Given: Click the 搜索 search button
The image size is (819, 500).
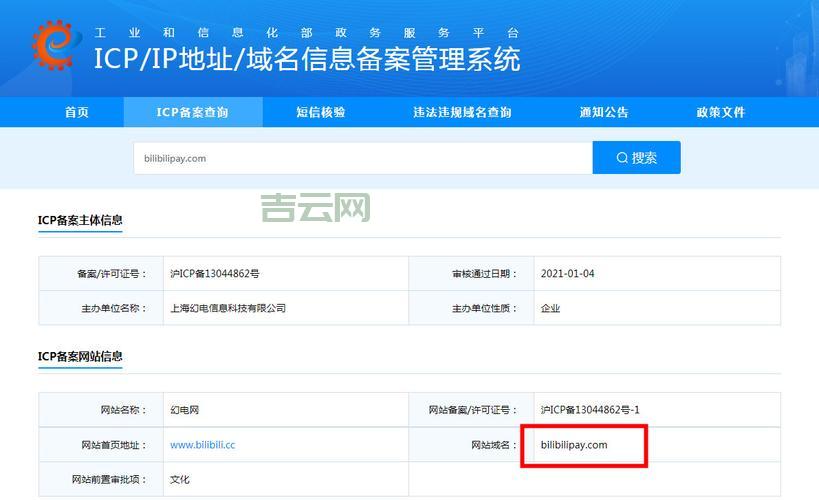Looking at the screenshot, I should coord(636,157).
